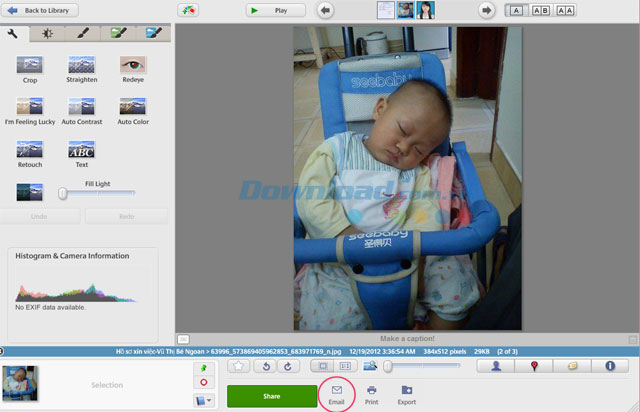Show the People panel
This screenshot has width=640, height=412.
click(496, 366)
